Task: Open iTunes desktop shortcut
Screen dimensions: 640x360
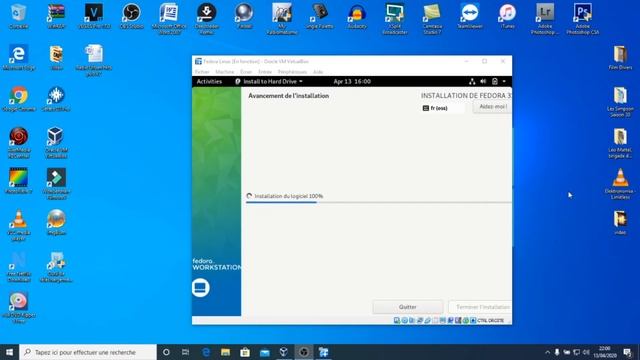Action: tap(507, 16)
